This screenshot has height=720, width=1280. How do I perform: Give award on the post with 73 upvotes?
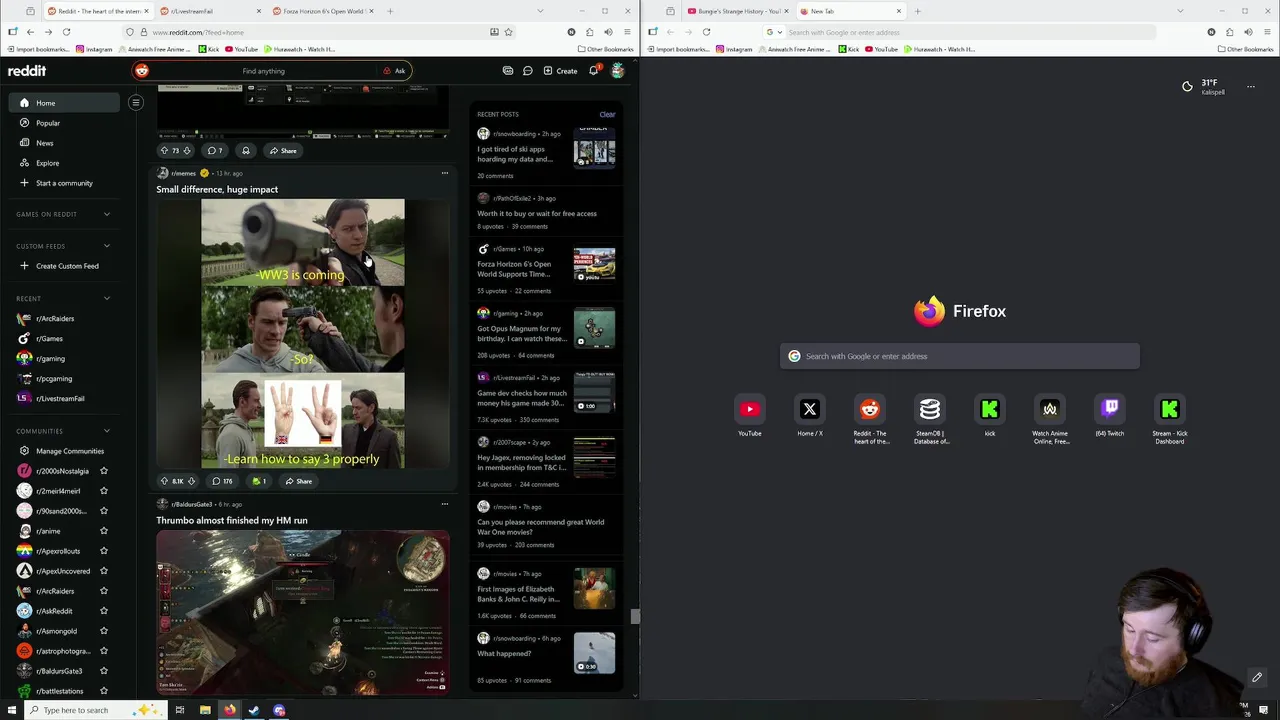(x=245, y=151)
